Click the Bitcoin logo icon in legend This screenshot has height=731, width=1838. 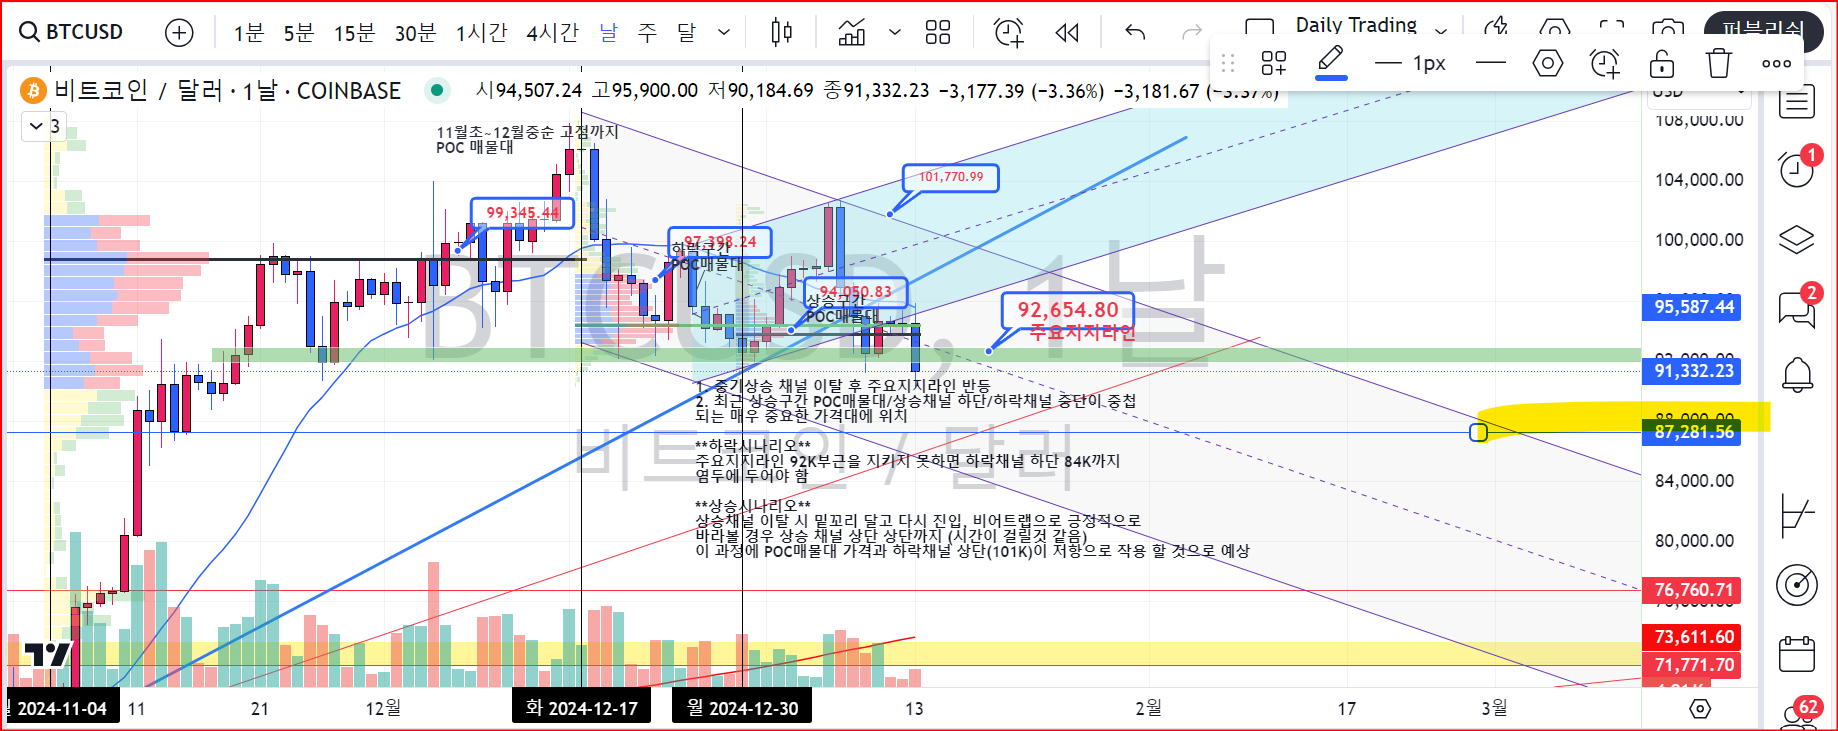pos(34,91)
